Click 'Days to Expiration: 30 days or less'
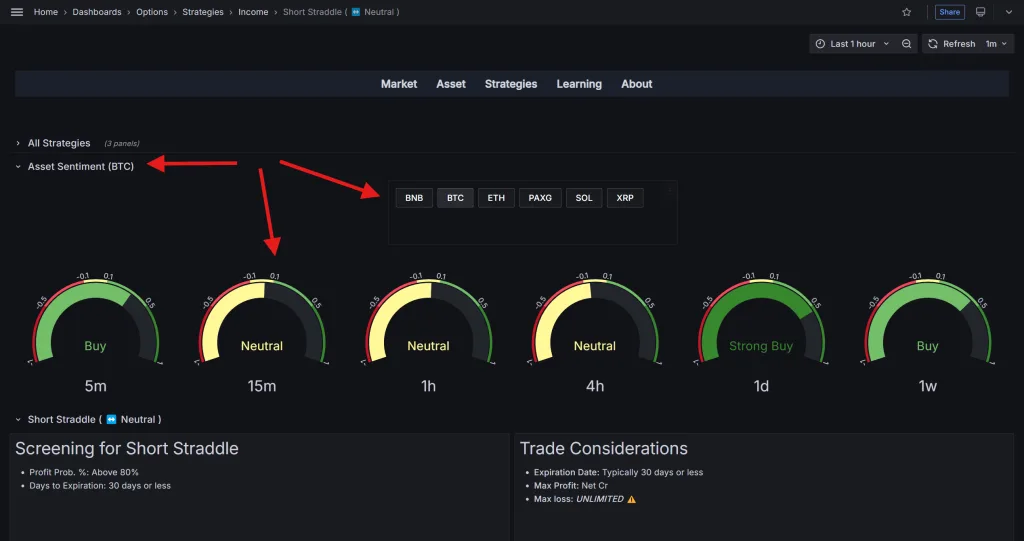Screen dimensions: 1024x541 [x=100, y=485]
